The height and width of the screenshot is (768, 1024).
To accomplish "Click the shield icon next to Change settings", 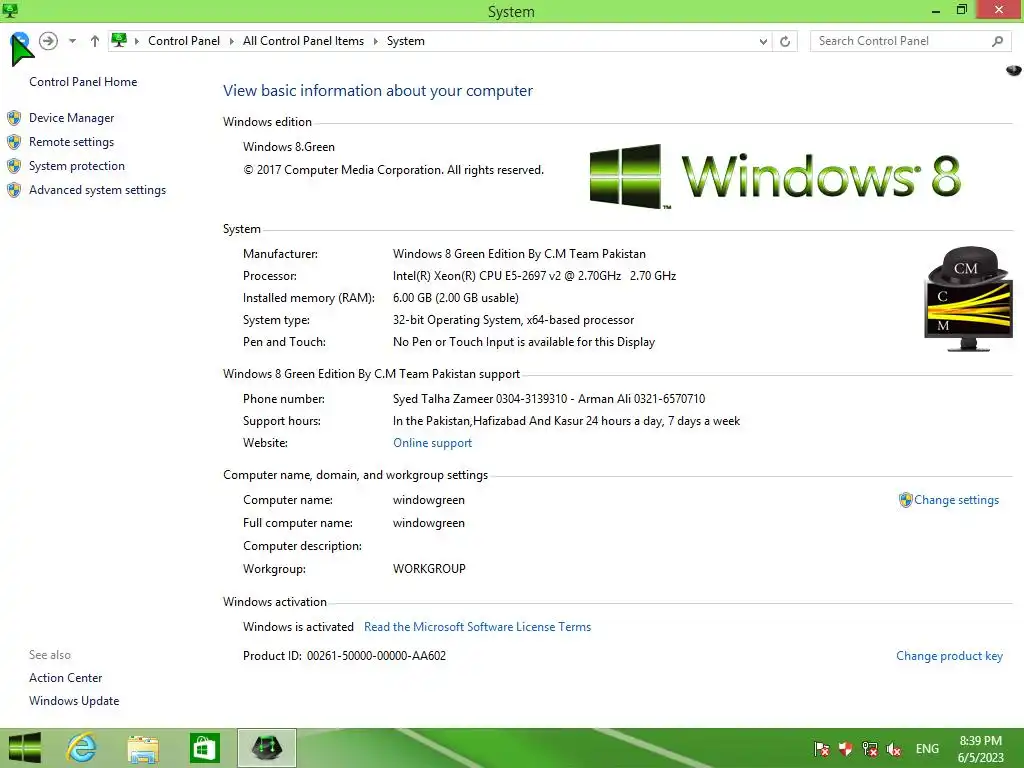I will (905, 500).
